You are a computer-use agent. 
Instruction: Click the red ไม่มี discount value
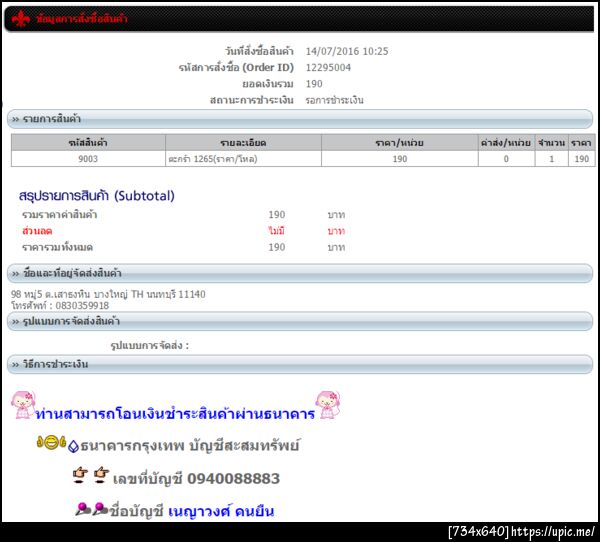click(x=276, y=231)
